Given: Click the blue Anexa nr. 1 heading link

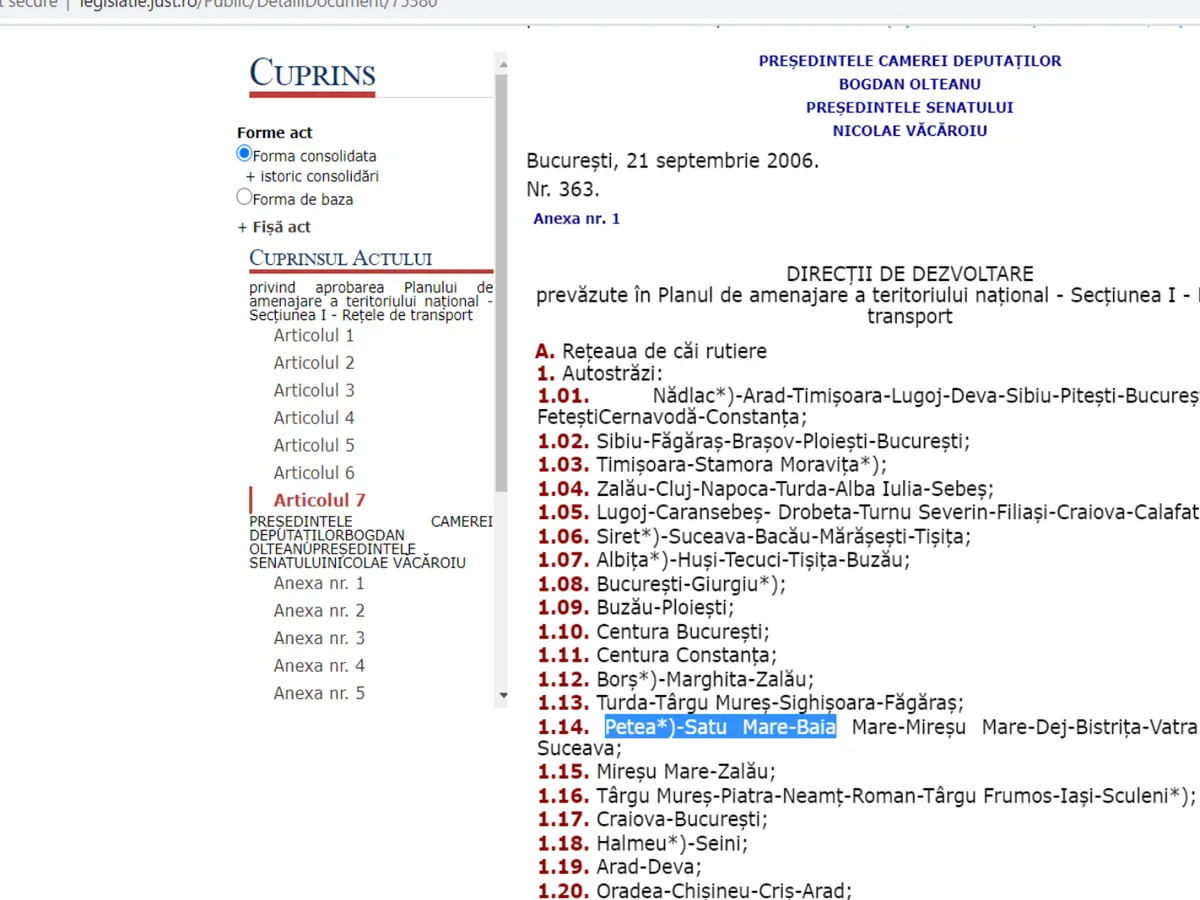Looking at the screenshot, I should point(576,219).
